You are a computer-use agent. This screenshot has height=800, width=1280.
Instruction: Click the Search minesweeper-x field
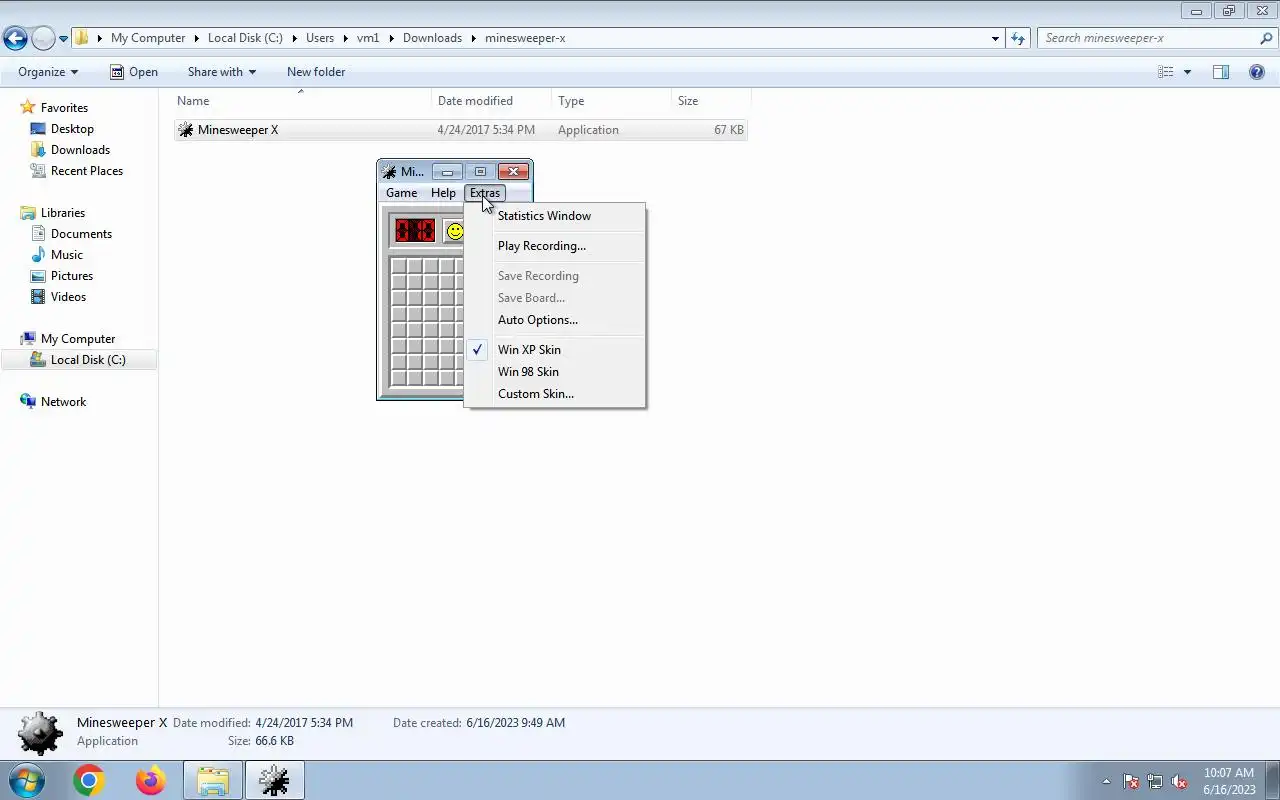coord(1148,38)
